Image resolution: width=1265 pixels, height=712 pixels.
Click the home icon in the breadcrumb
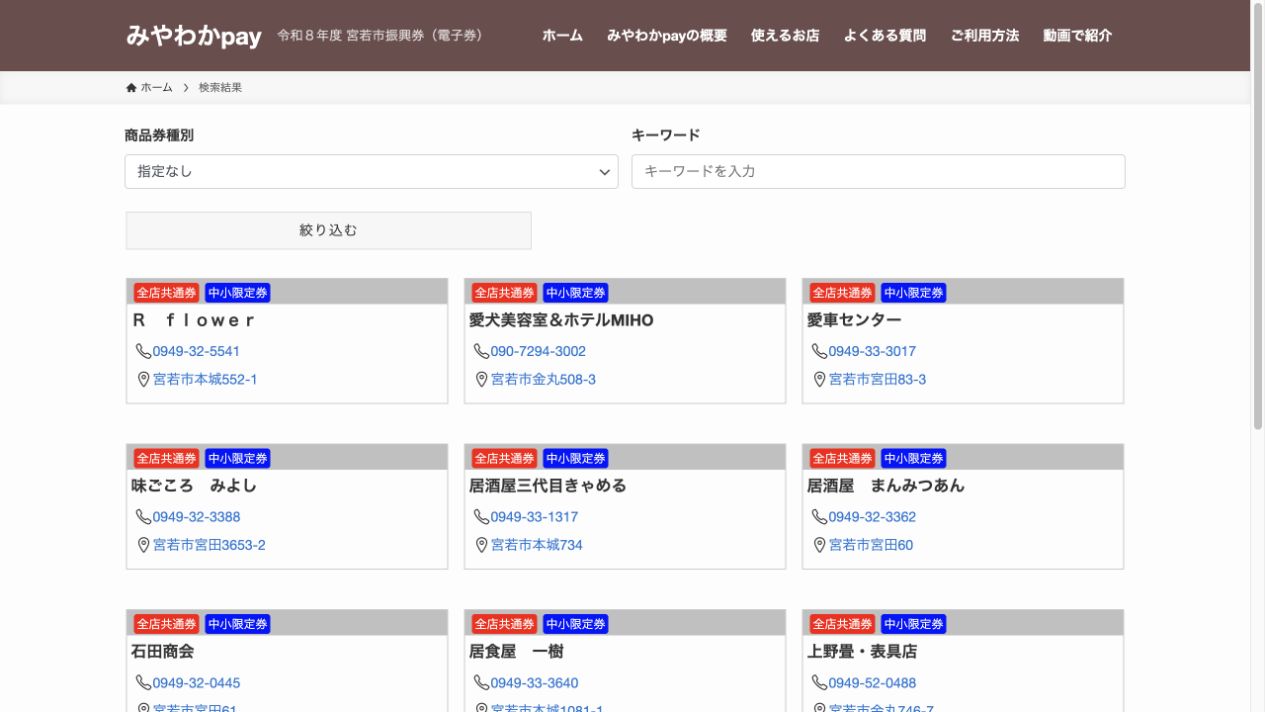pyautogui.click(x=131, y=88)
